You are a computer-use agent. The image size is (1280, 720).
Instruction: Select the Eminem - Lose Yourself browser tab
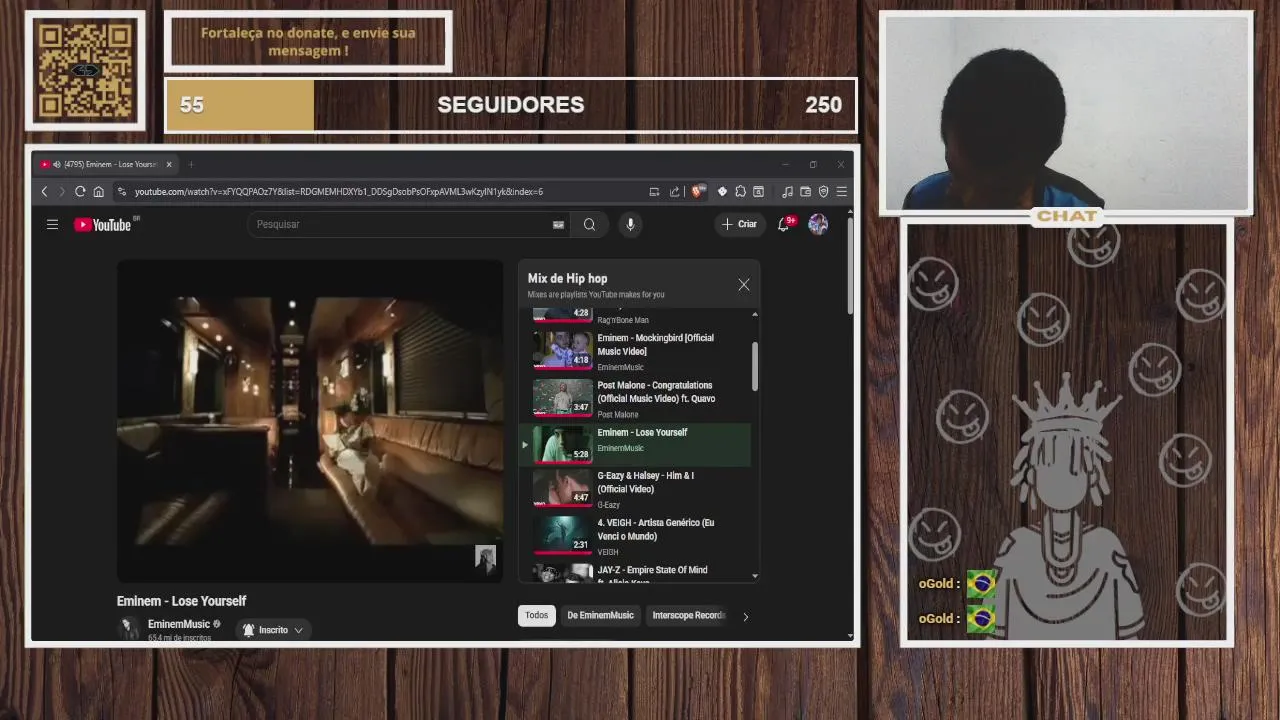(x=106, y=164)
